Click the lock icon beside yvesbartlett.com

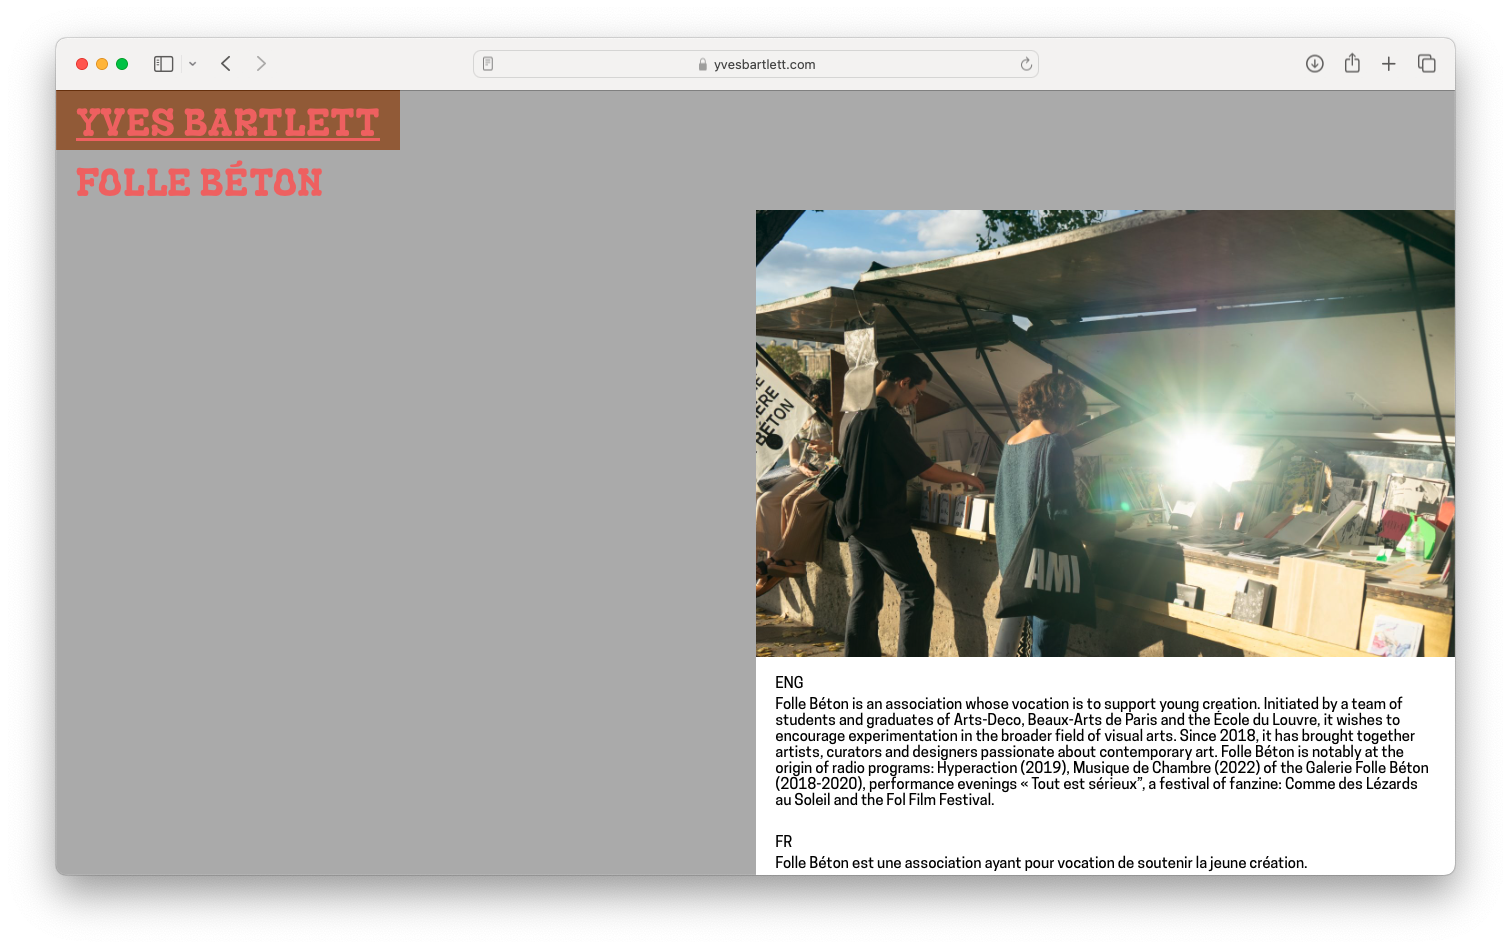pyautogui.click(x=703, y=65)
